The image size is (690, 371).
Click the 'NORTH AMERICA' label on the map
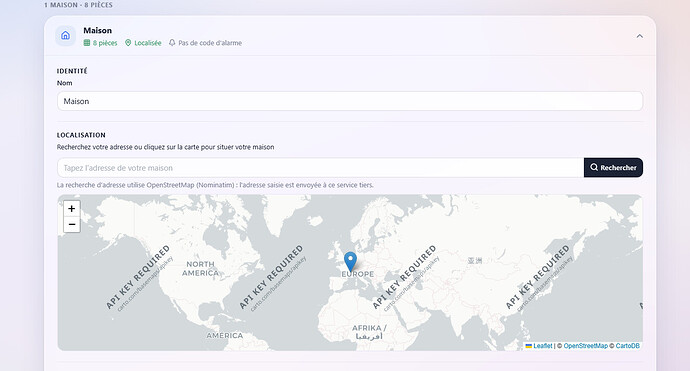(x=200, y=268)
